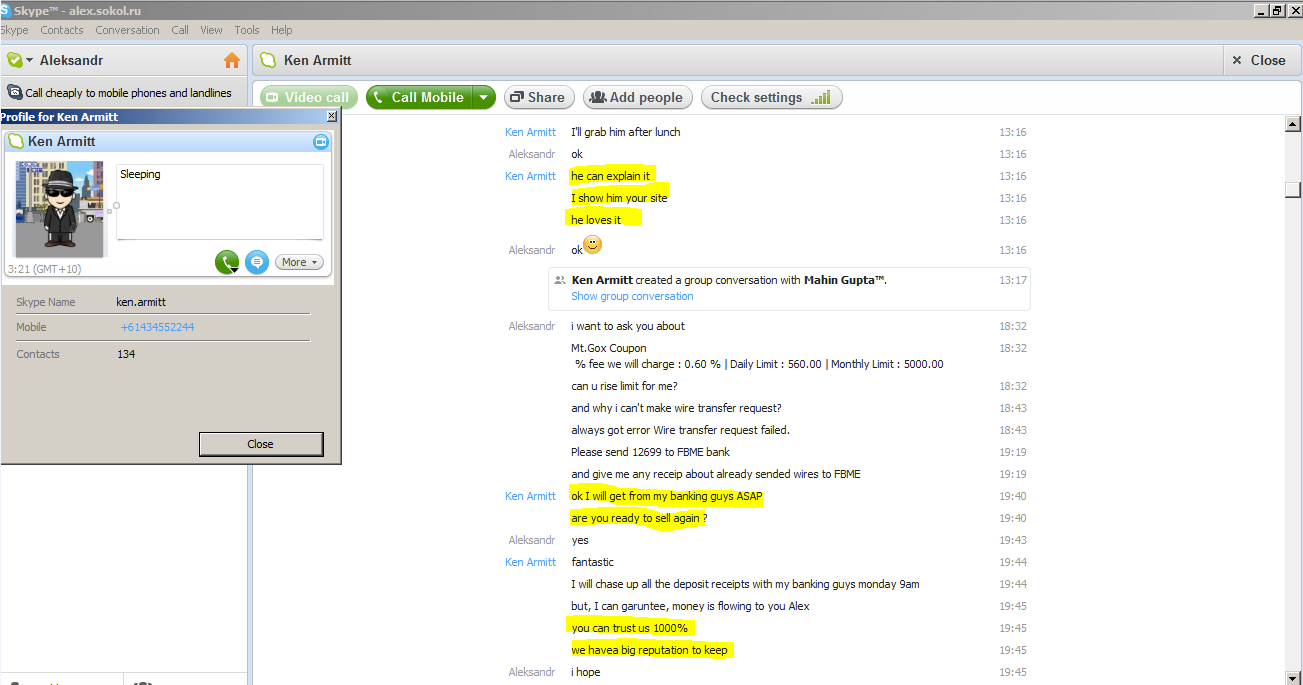Click Ken Armitt's avatar picture in the profile
The image size is (1303, 685).
click(60, 207)
